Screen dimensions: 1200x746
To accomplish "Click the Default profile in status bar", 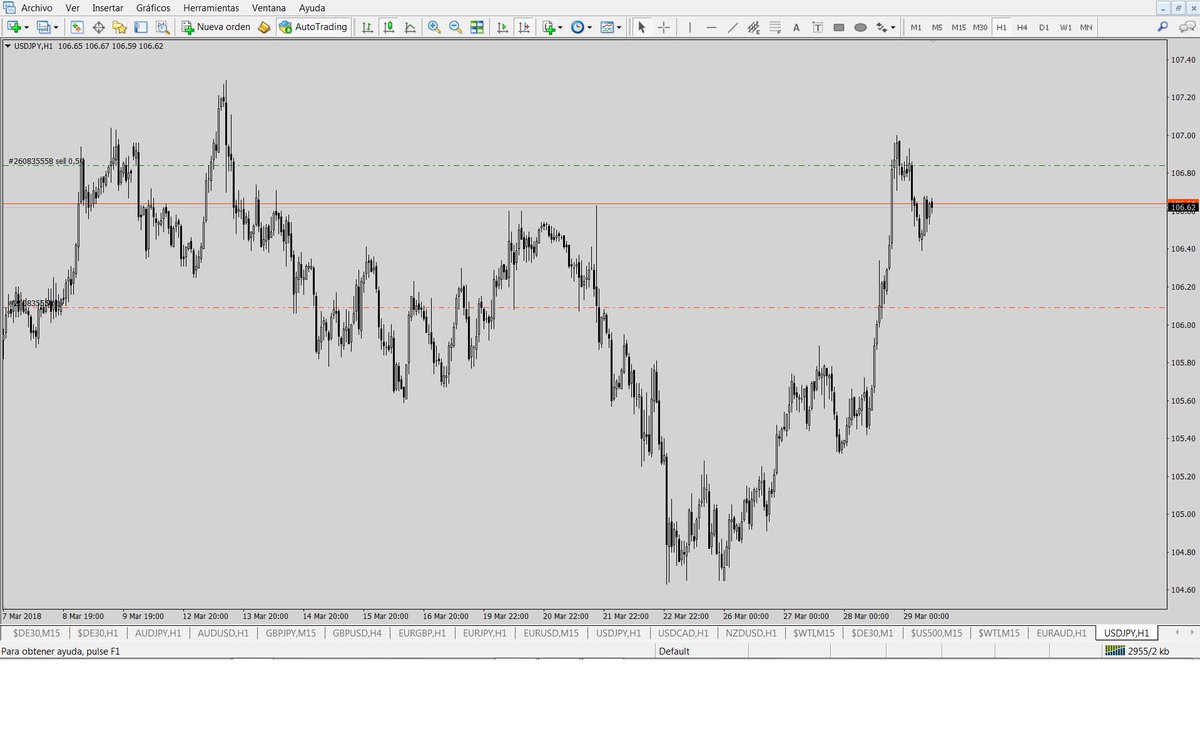I will [x=673, y=651].
